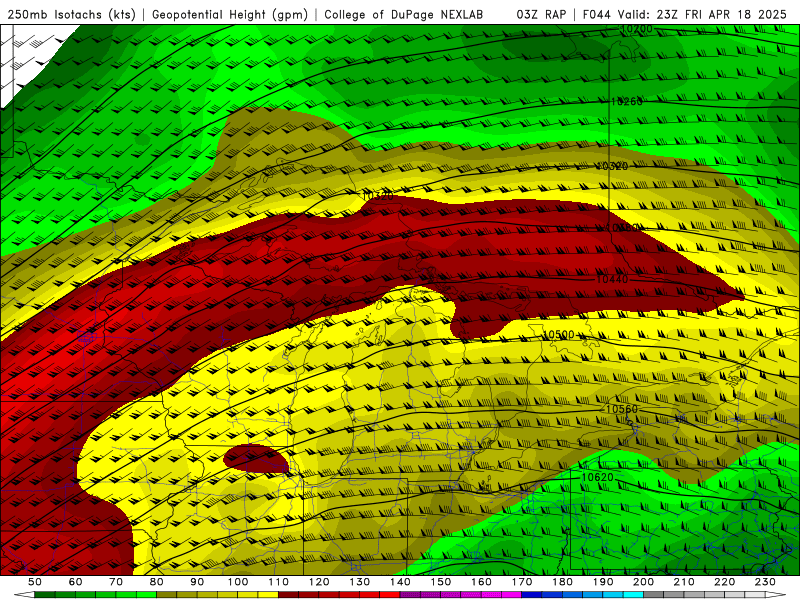Select the bright magenta swatch for 165-170 kts
Viewport: 800px width, 600px height.
point(512,595)
